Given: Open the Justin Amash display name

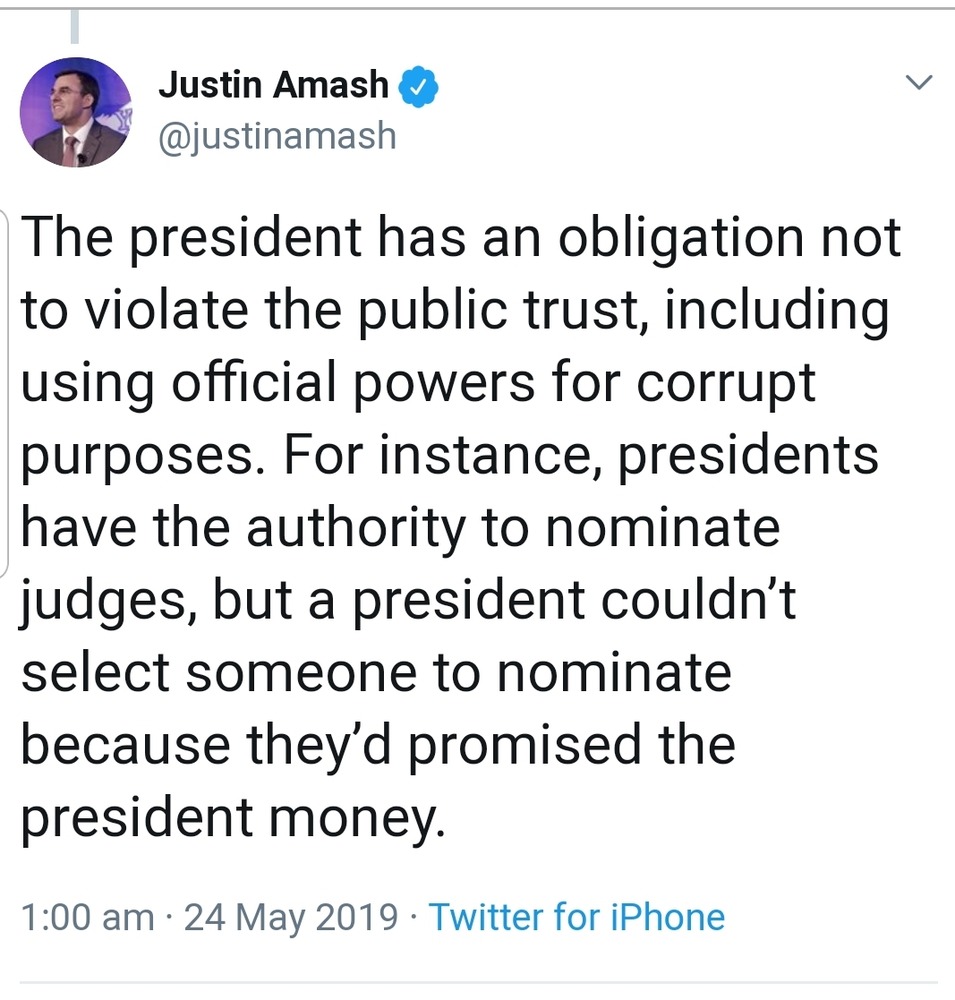Looking at the screenshot, I should [x=273, y=87].
